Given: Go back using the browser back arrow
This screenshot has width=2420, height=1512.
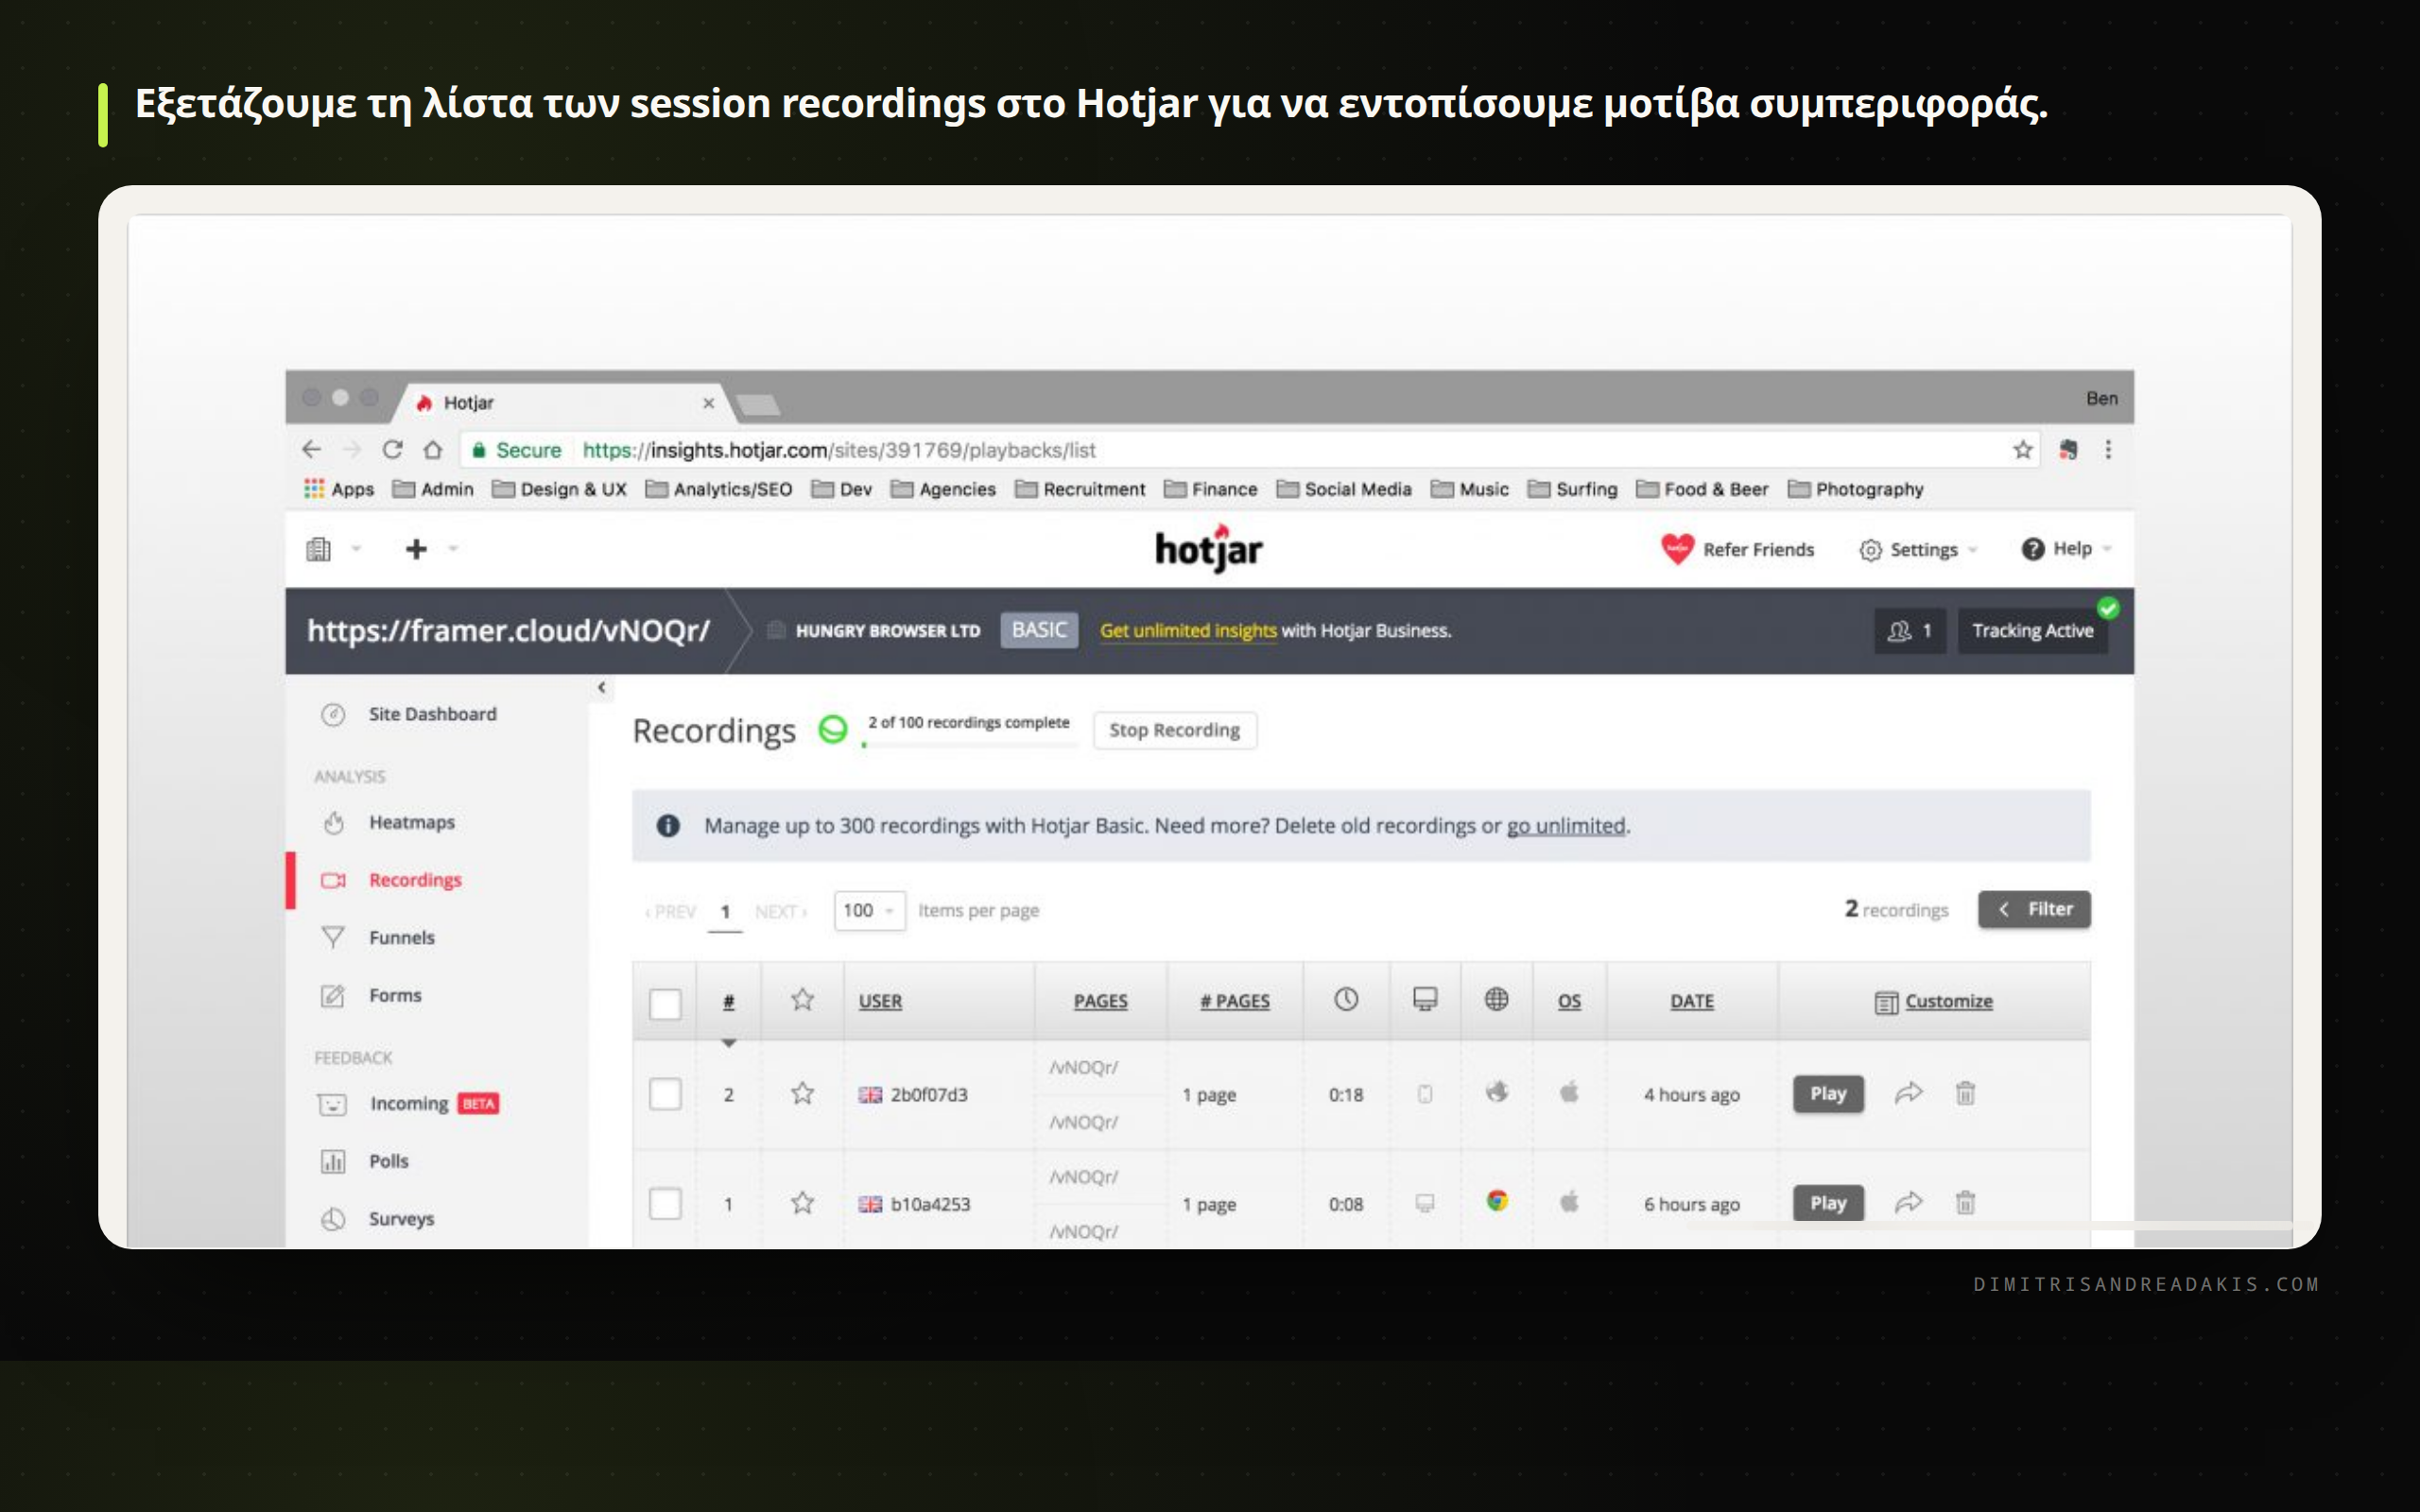Looking at the screenshot, I should pos(312,450).
